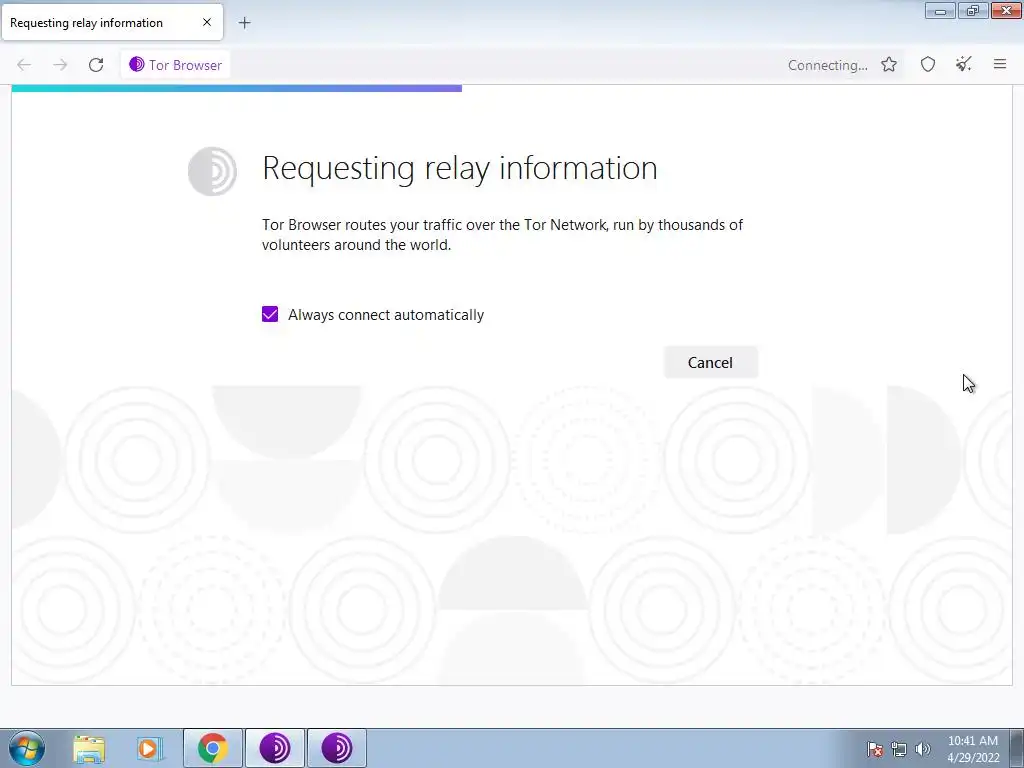Click the gray Tor onion logo beside heading
The height and width of the screenshot is (768, 1024).
(212, 171)
